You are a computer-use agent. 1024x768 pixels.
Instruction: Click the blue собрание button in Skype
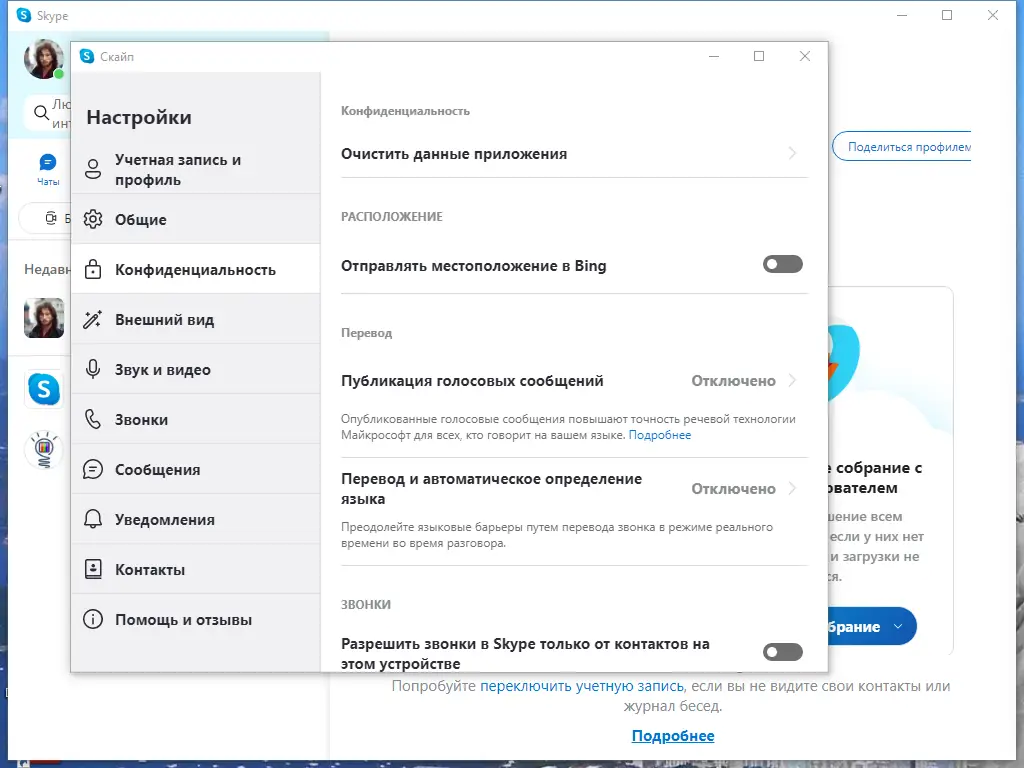pyautogui.click(x=871, y=626)
